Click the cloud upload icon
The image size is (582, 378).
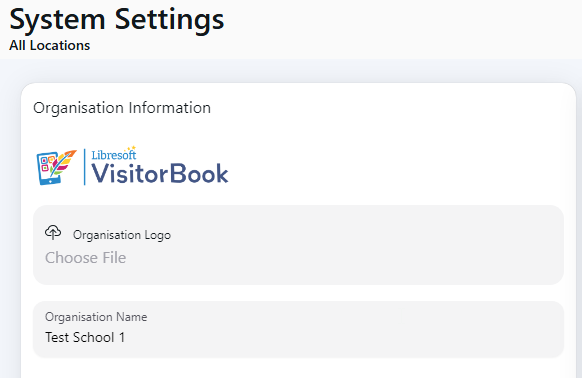tap(53, 232)
